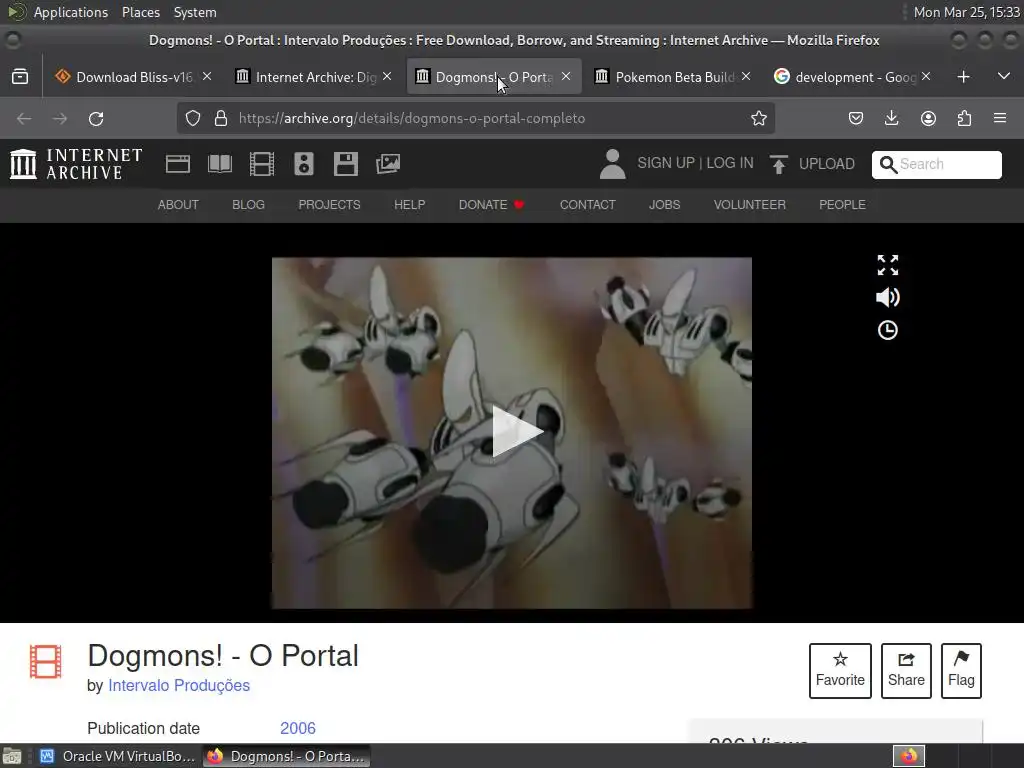The height and width of the screenshot is (768, 1024).
Task: Open JOBS navigation link
Action: click(664, 205)
